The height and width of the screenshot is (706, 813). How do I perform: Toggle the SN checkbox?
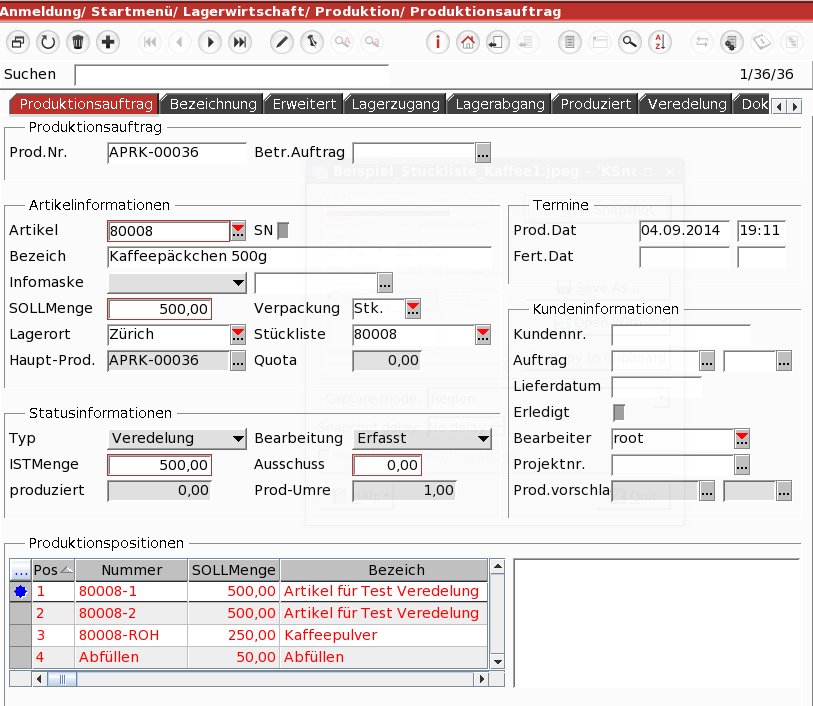point(283,230)
